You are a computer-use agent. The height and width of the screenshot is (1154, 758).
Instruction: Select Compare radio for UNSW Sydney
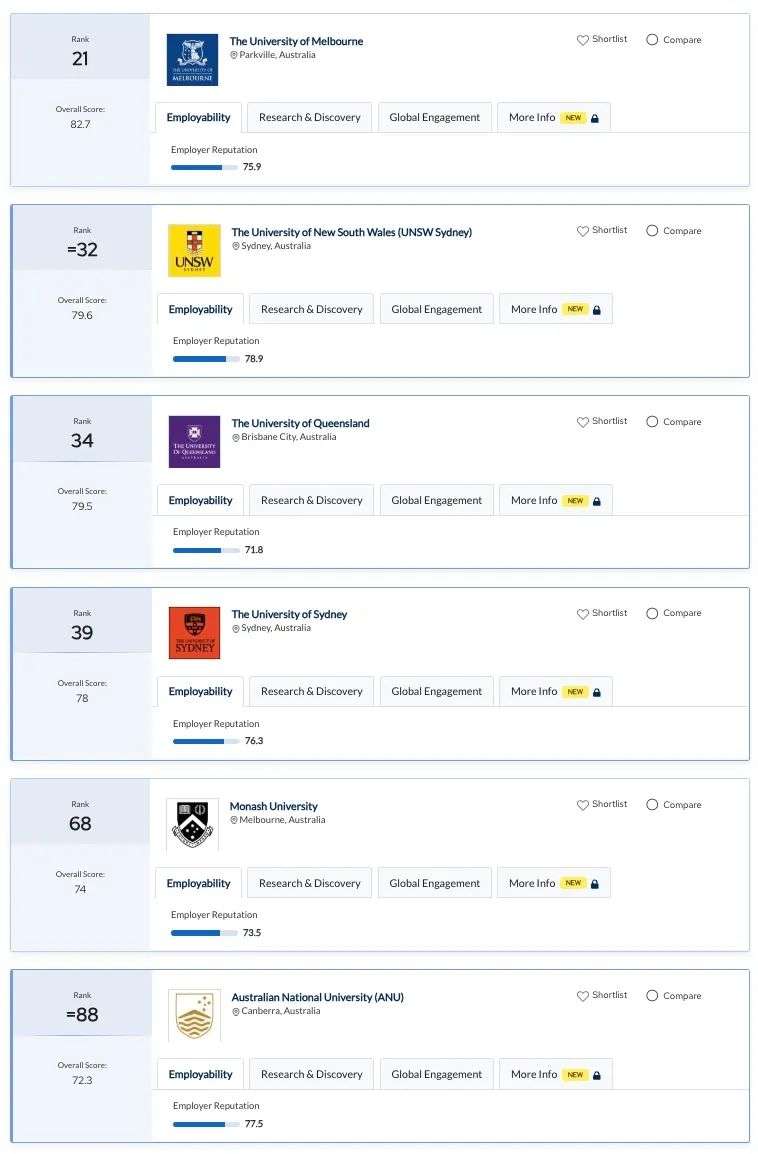pos(652,230)
